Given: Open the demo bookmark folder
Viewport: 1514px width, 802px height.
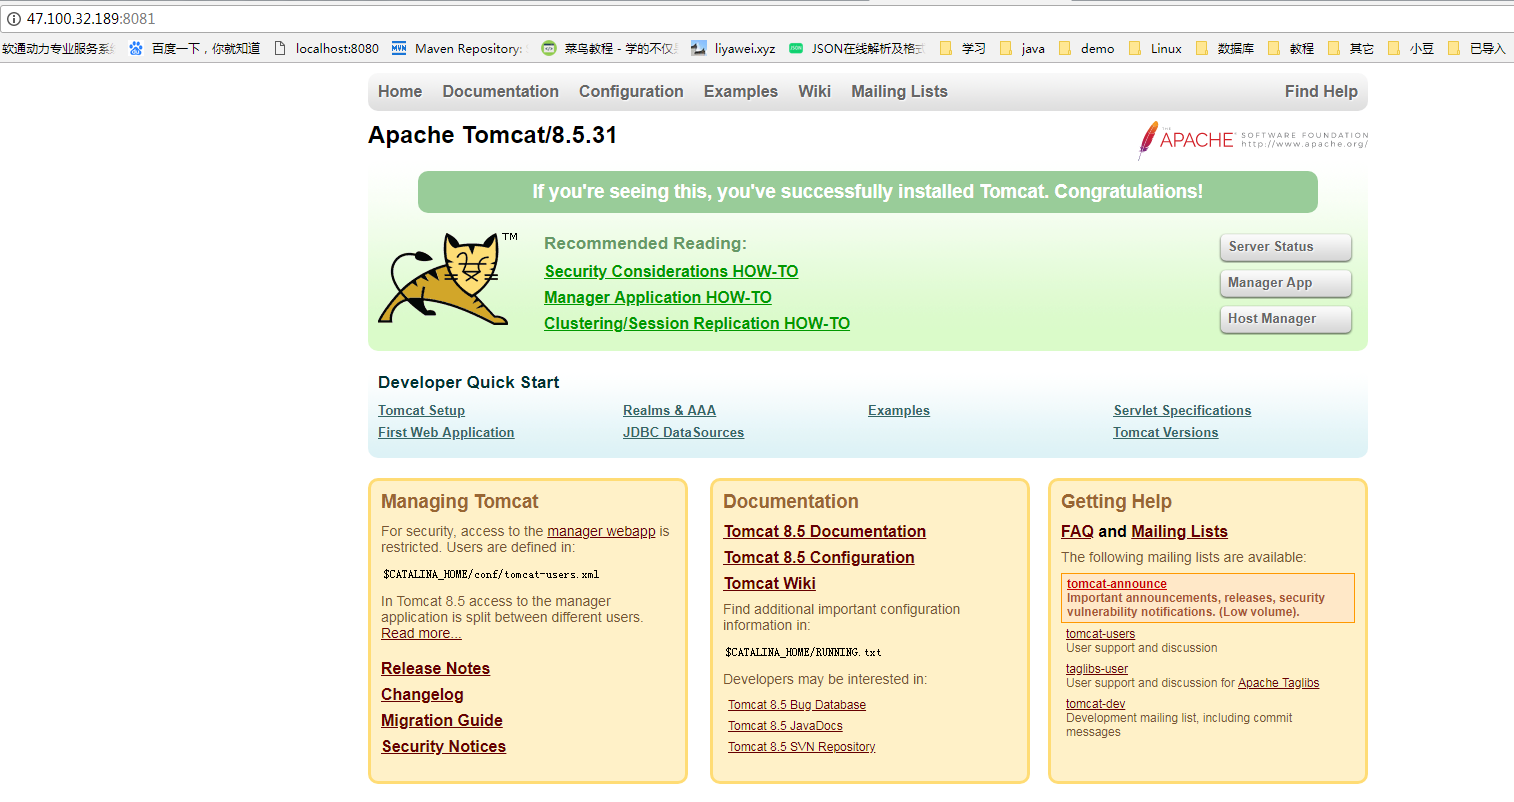Looking at the screenshot, I should pos(1086,48).
